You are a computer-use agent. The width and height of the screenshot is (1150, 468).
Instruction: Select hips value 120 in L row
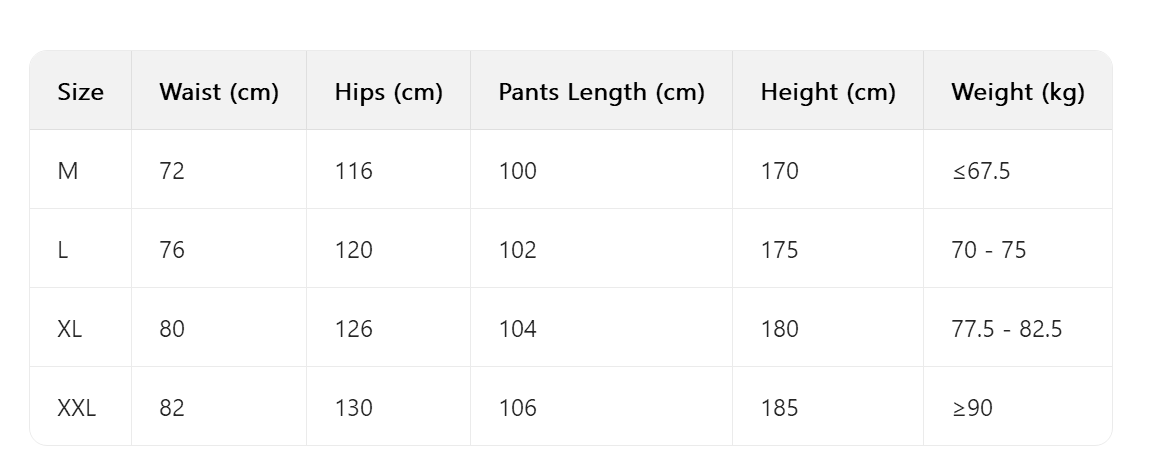click(353, 249)
